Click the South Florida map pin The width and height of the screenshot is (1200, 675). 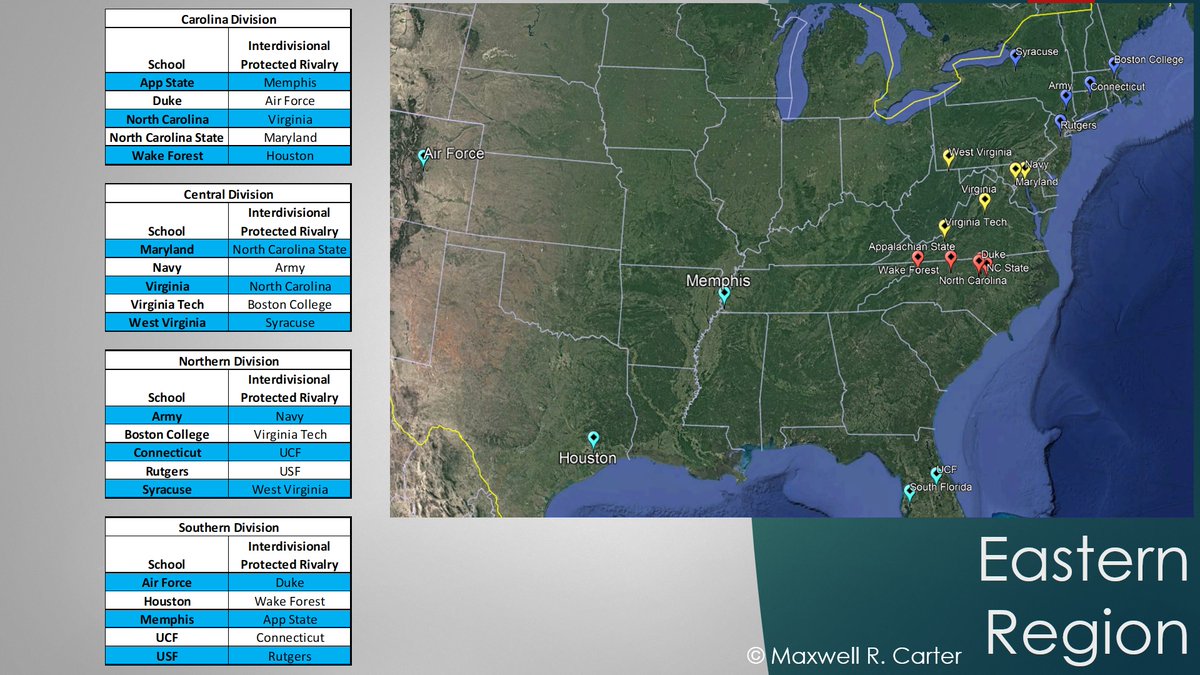(909, 492)
